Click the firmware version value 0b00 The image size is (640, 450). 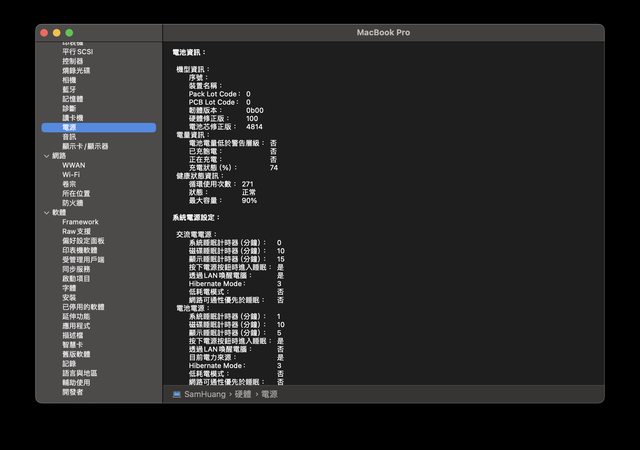coord(255,110)
